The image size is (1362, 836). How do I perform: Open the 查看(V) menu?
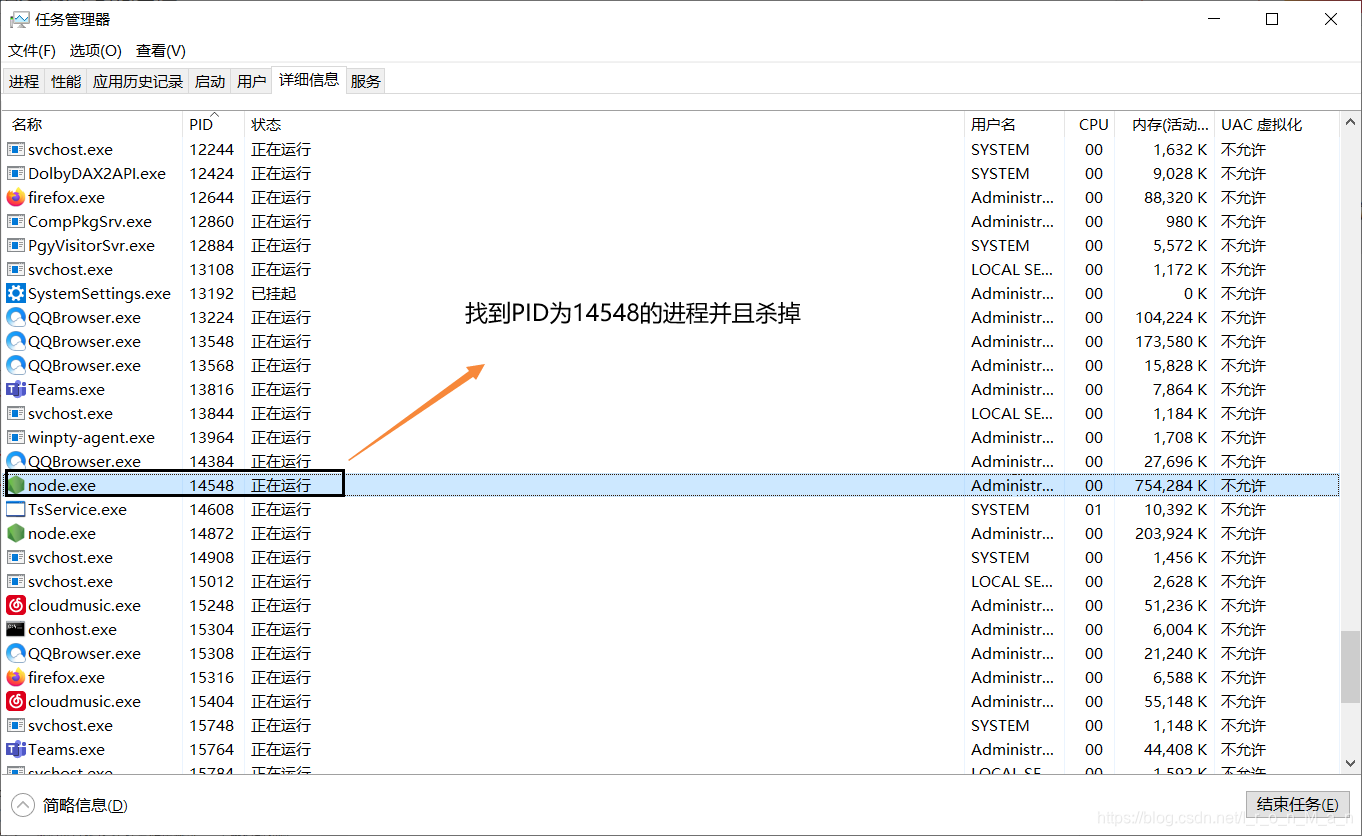(160, 51)
